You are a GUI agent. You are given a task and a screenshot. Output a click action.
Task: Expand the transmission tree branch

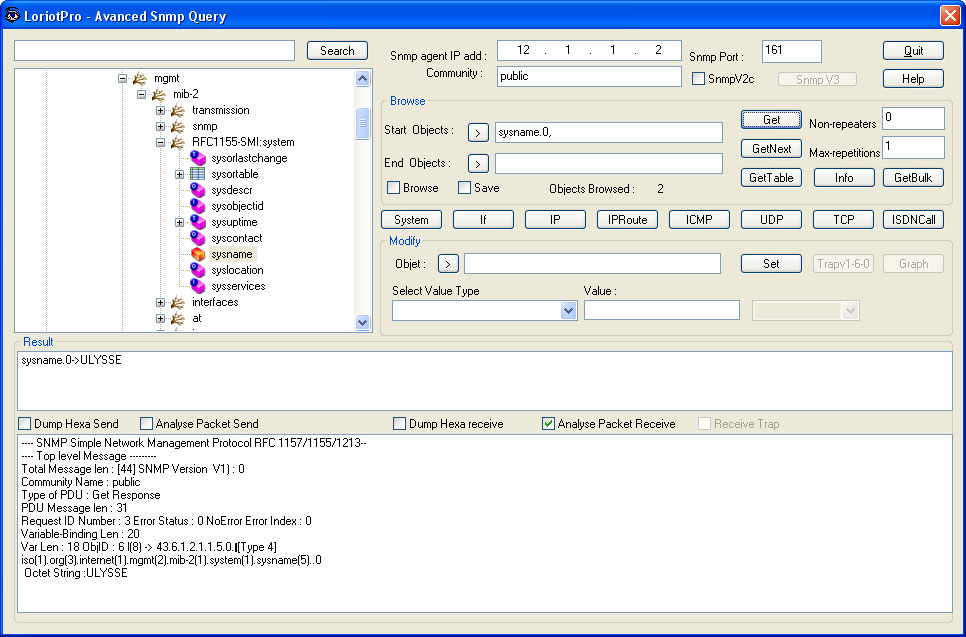[160, 110]
